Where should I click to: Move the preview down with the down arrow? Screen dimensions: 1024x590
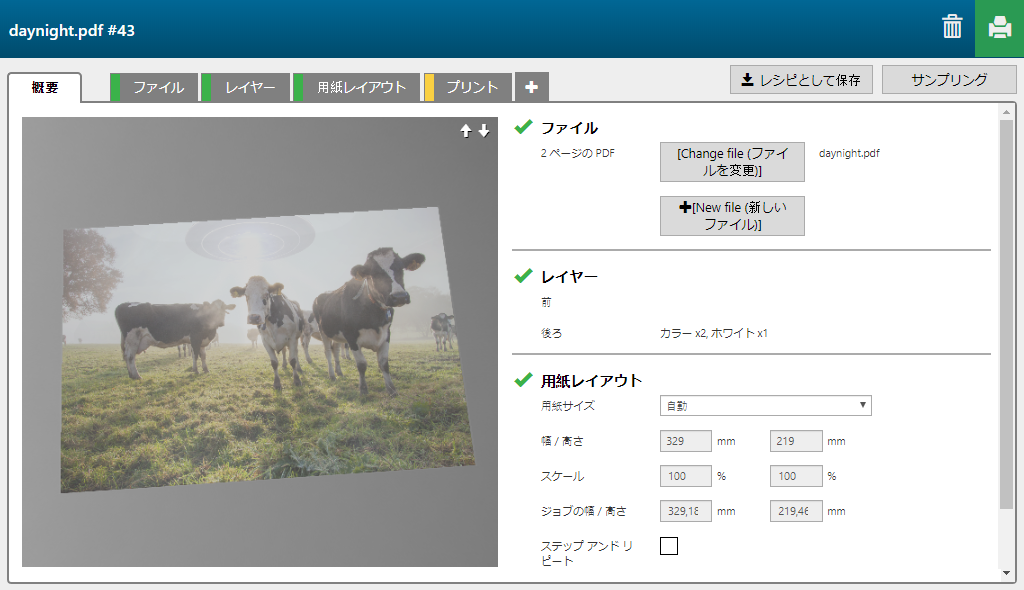coord(484,131)
